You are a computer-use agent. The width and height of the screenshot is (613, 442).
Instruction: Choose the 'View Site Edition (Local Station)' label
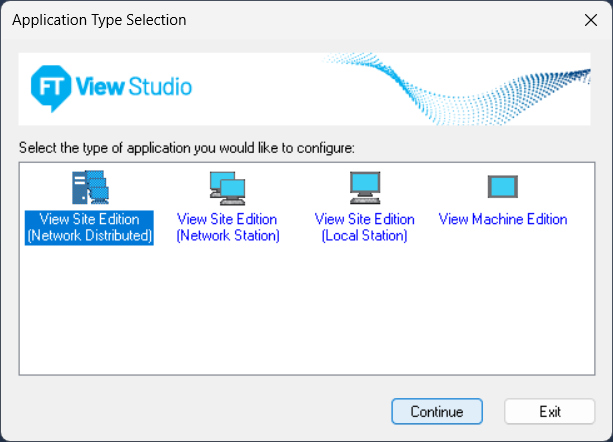pos(364,228)
